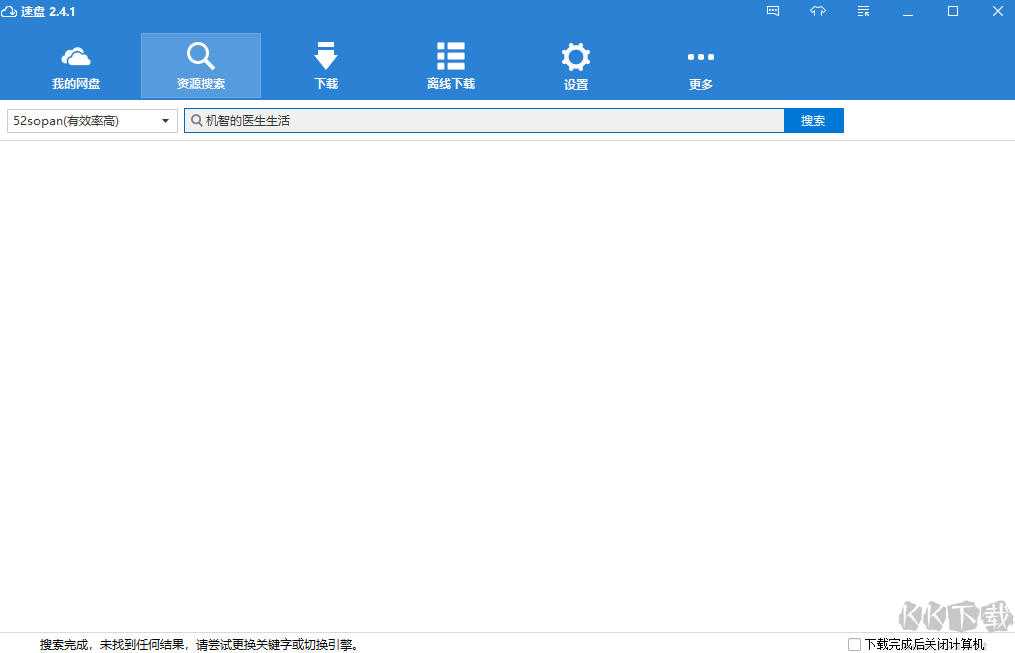The width and height of the screenshot is (1015, 653).
Task: Enable 下载完成后关闭计算机 checkbox
Action: click(853, 644)
